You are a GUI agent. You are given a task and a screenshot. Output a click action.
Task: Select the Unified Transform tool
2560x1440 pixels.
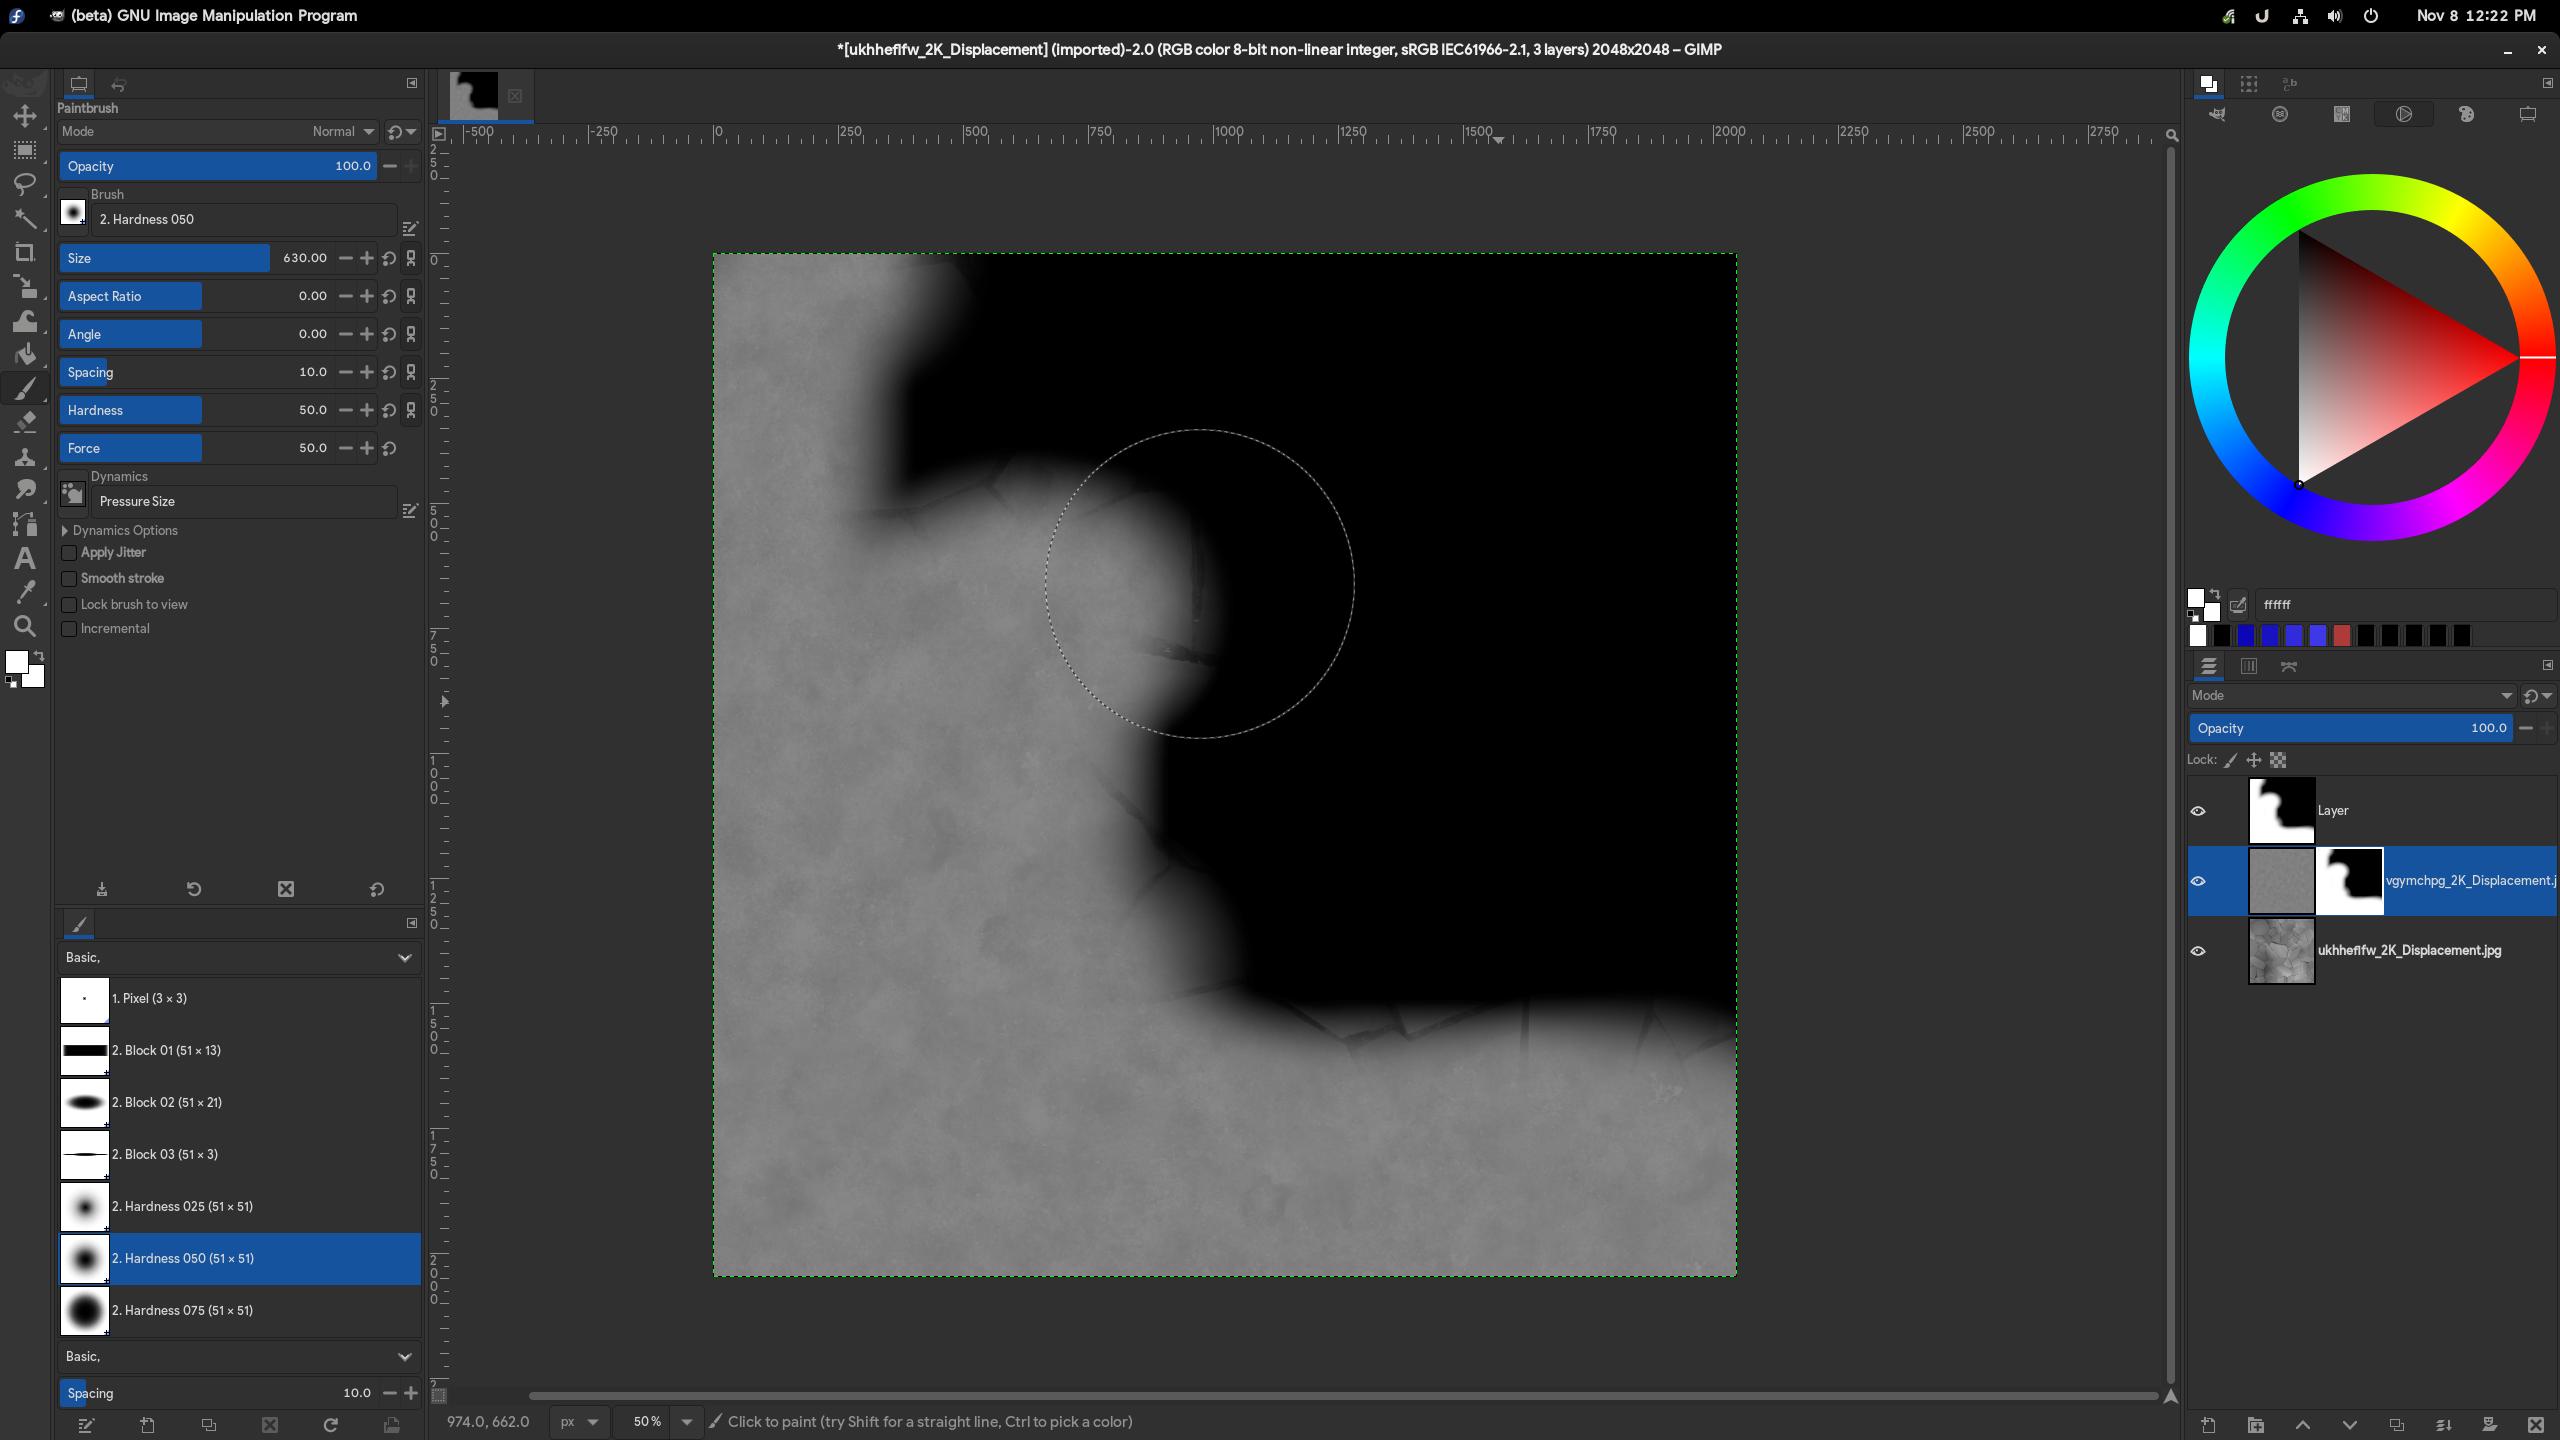tap(25, 286)
